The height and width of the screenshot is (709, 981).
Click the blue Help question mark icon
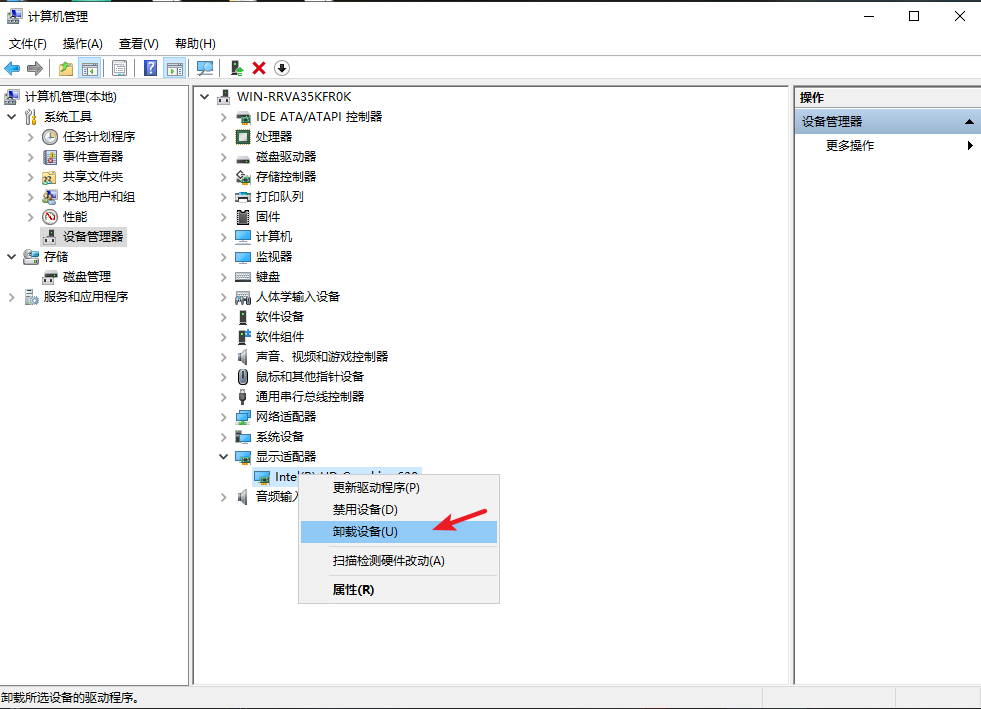click(150, 68)
